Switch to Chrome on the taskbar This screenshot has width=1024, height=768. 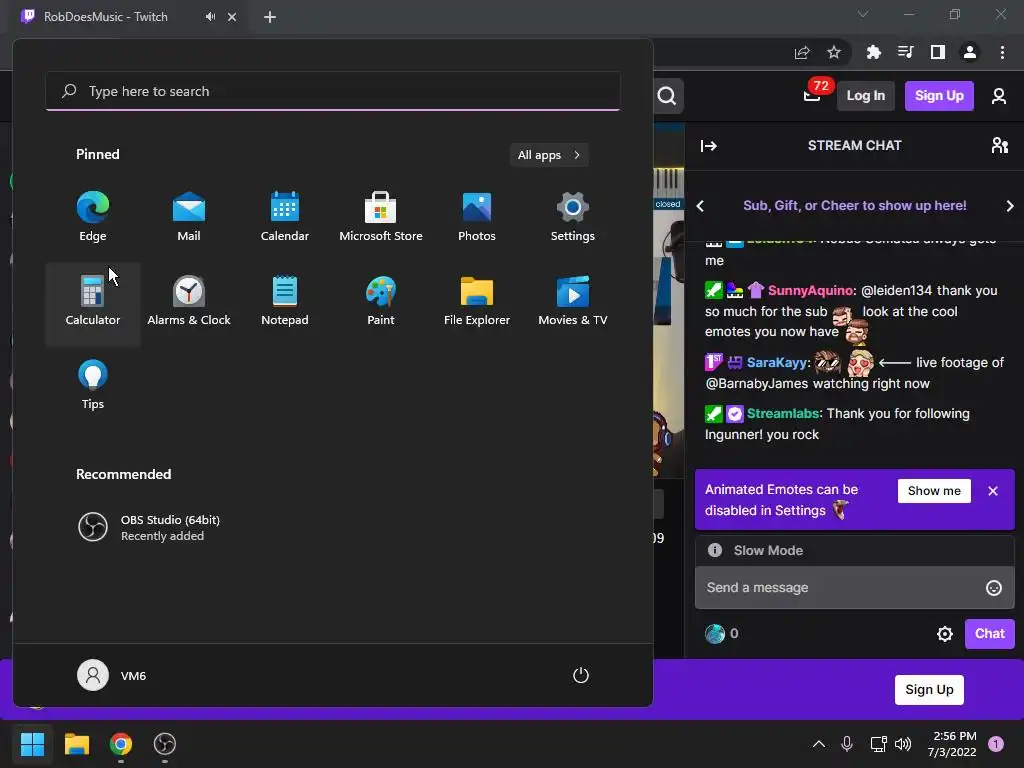point(121,743)
